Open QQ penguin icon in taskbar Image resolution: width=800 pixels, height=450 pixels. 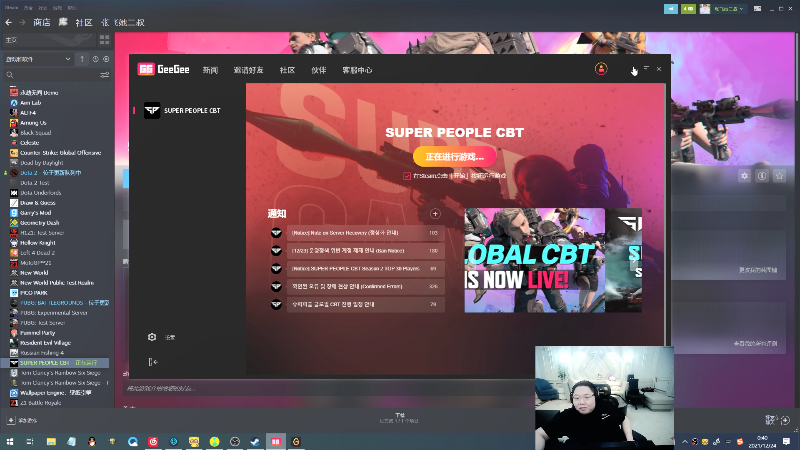(92, 441)
